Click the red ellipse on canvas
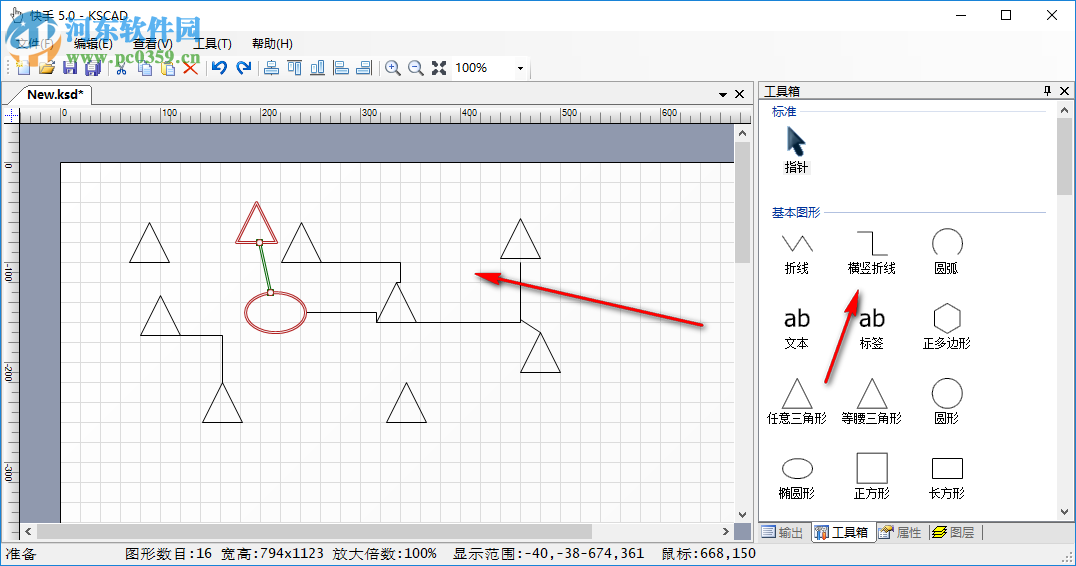1076x566 pixels. click(275, 313)
